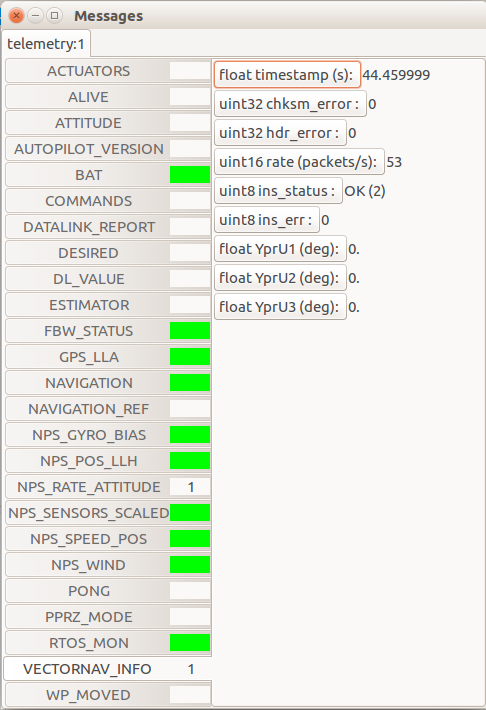Select the PPRZ_MODE message tab
The height and width of the screenshot is (710, 486).
[x=108, y=617]
